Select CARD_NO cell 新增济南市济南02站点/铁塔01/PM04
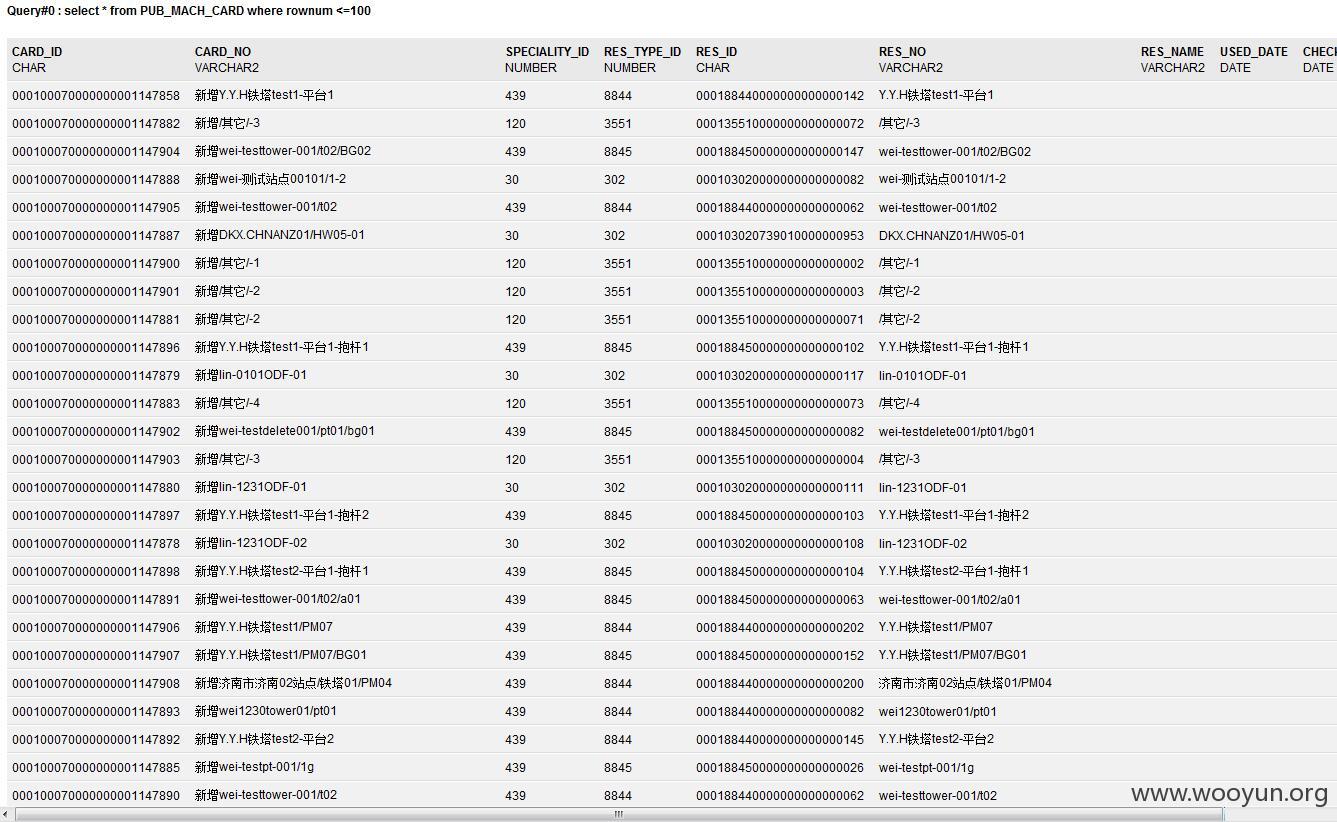The width and height of the screenshot is (1337, 822). coord(294,684)
